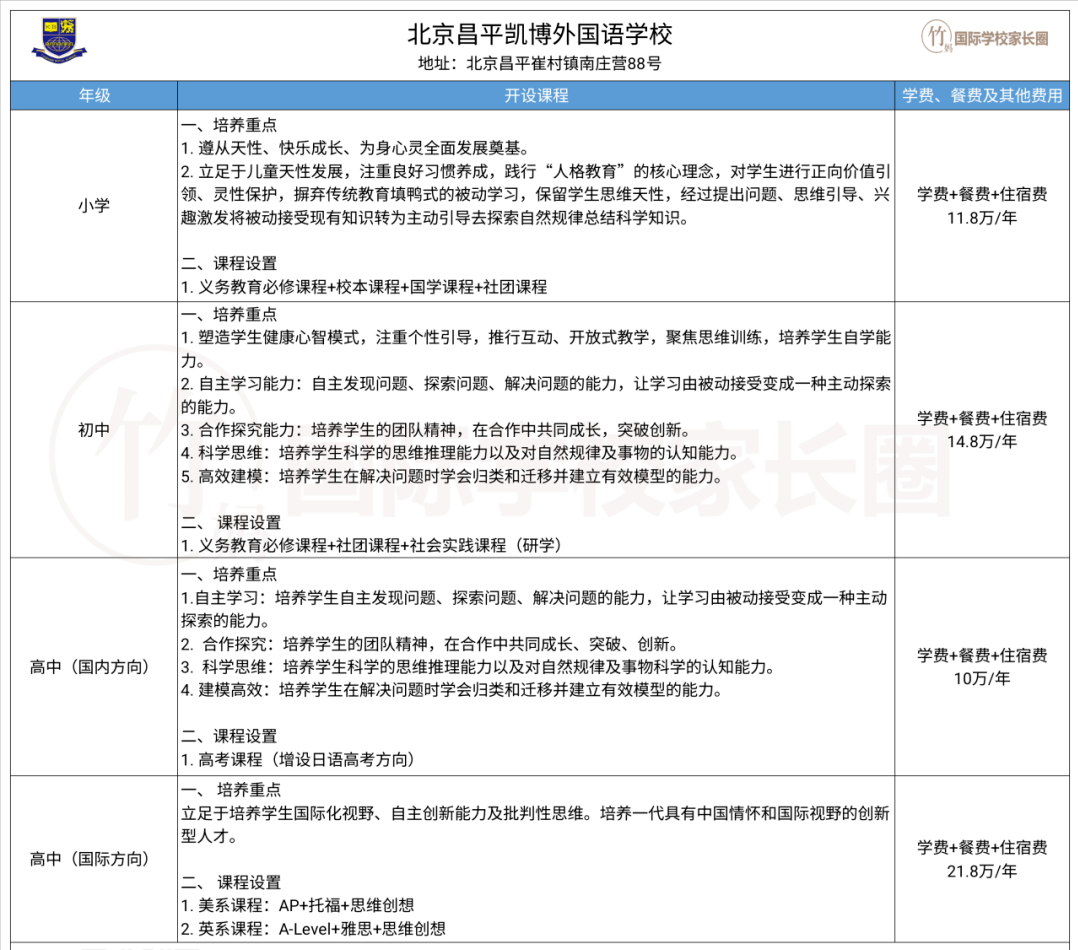Image resolution: width=1078 pixels, height=950 pixels.
Task: Click the 开设课程 column header
Action: tap(536, 96)
